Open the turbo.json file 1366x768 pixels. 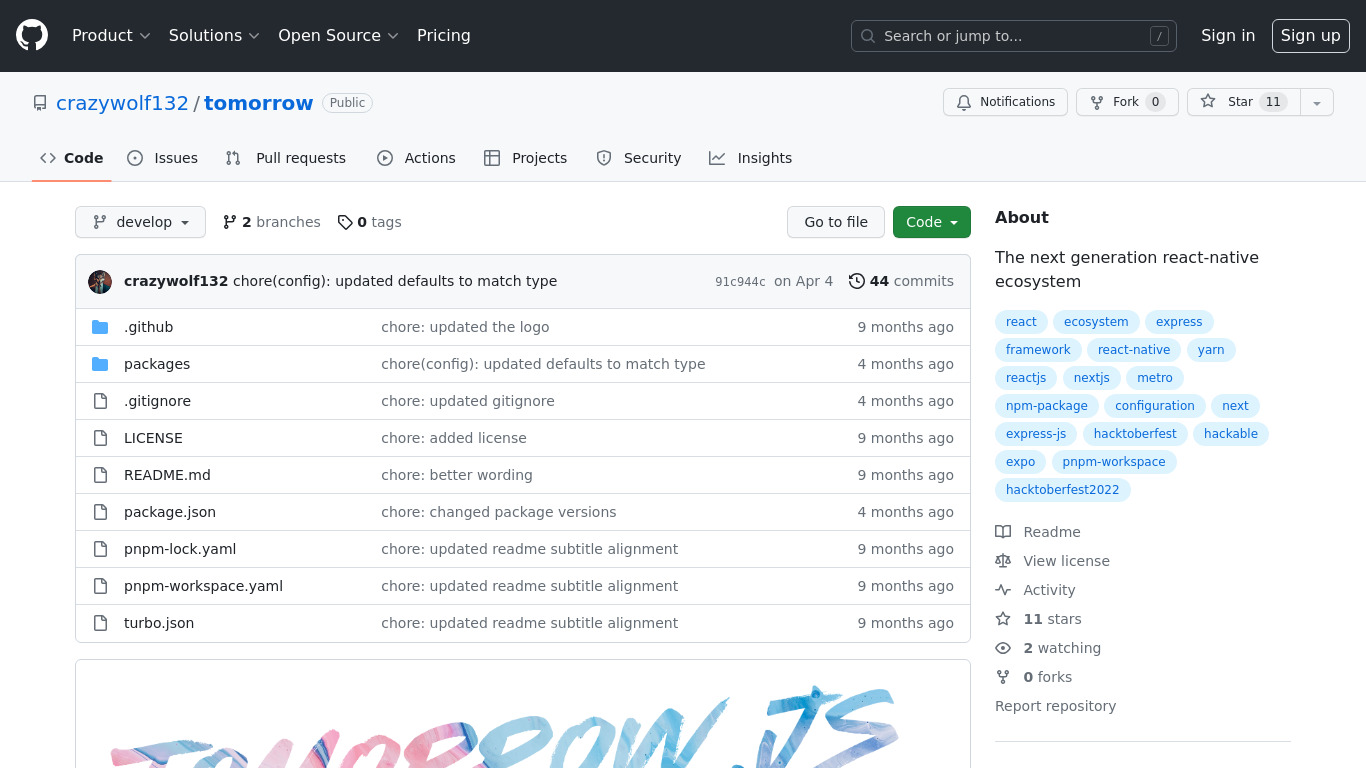[159, 623]
